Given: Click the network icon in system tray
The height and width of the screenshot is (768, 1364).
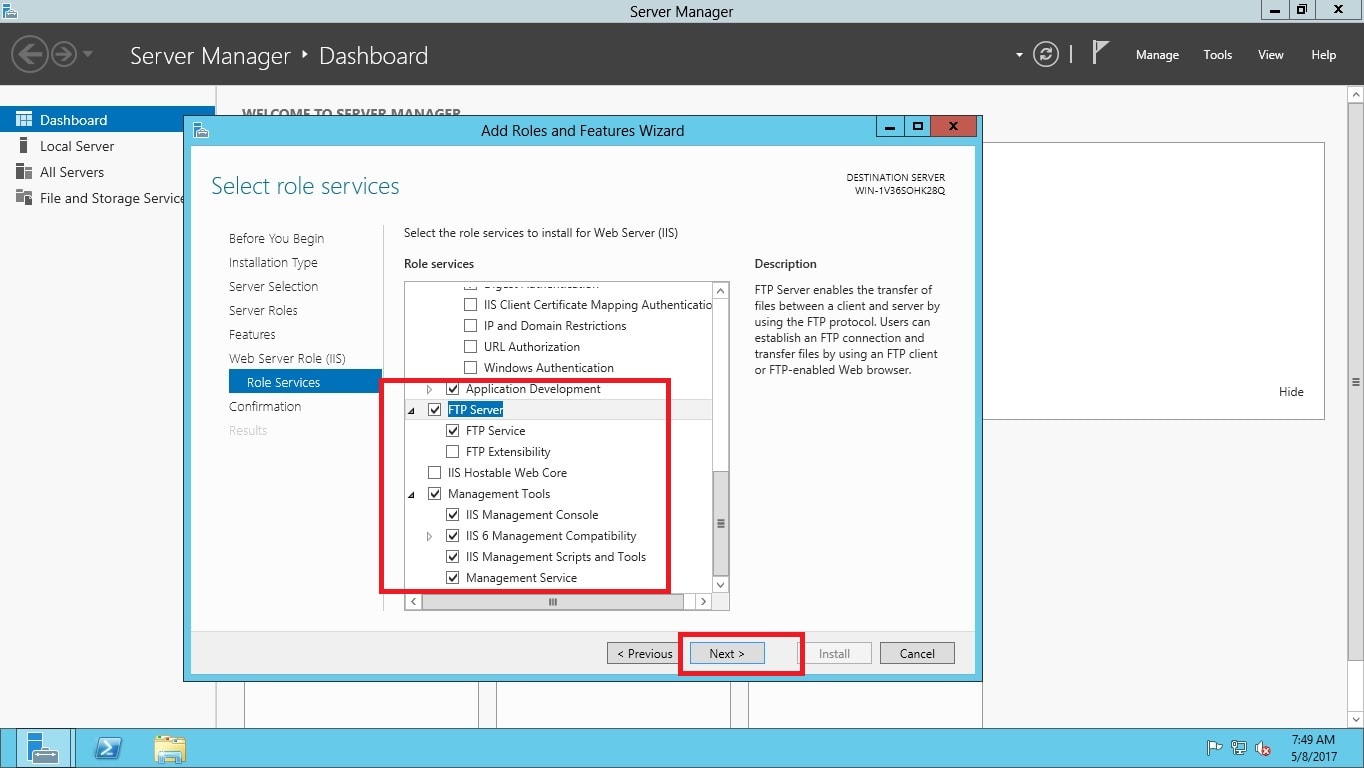Looking at the screenshot, I should point(1239,748).
